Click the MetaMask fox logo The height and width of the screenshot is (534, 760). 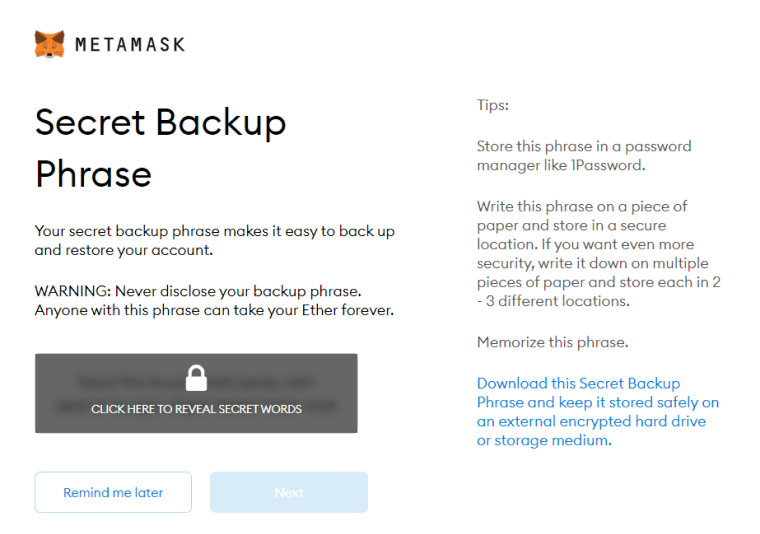[49, 44]
